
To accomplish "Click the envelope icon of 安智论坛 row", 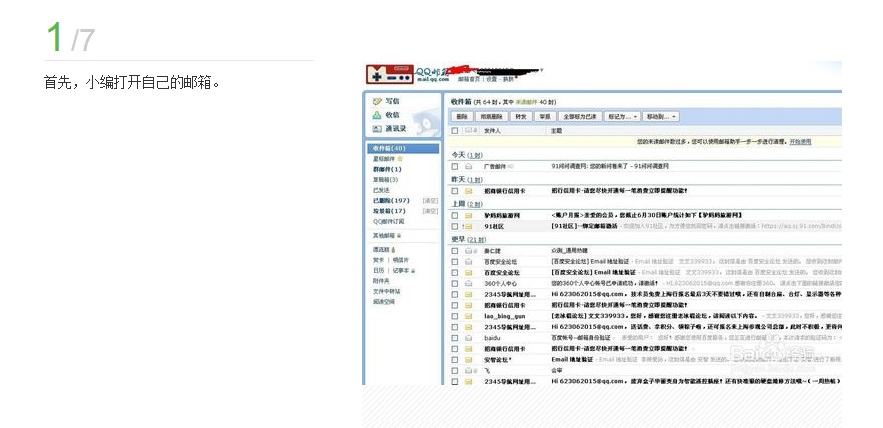I will [469, 360].
